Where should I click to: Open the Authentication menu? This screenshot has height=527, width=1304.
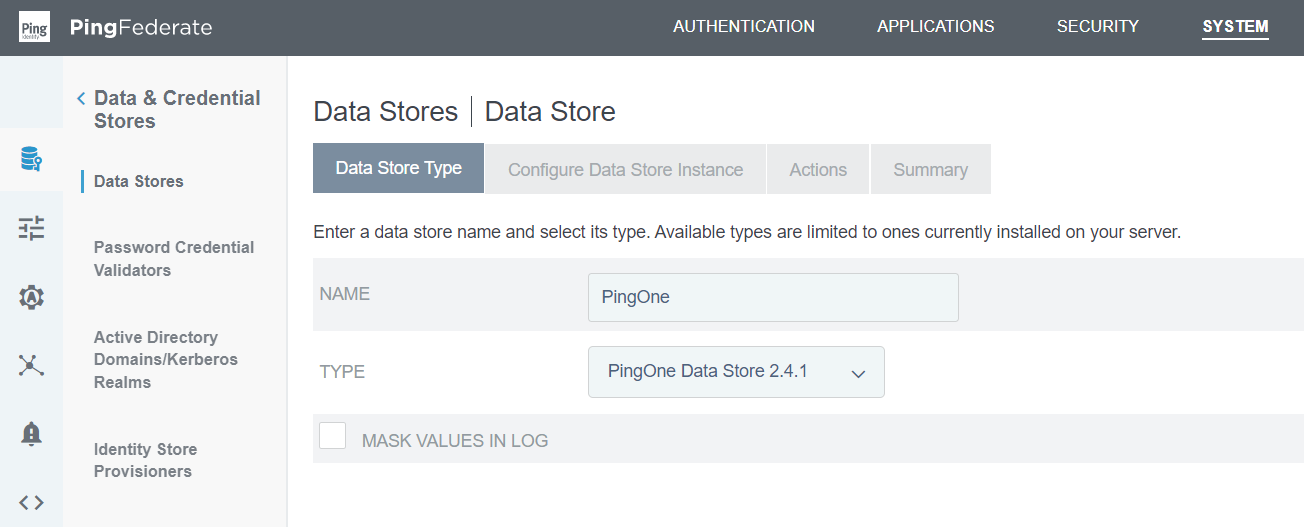743,27
